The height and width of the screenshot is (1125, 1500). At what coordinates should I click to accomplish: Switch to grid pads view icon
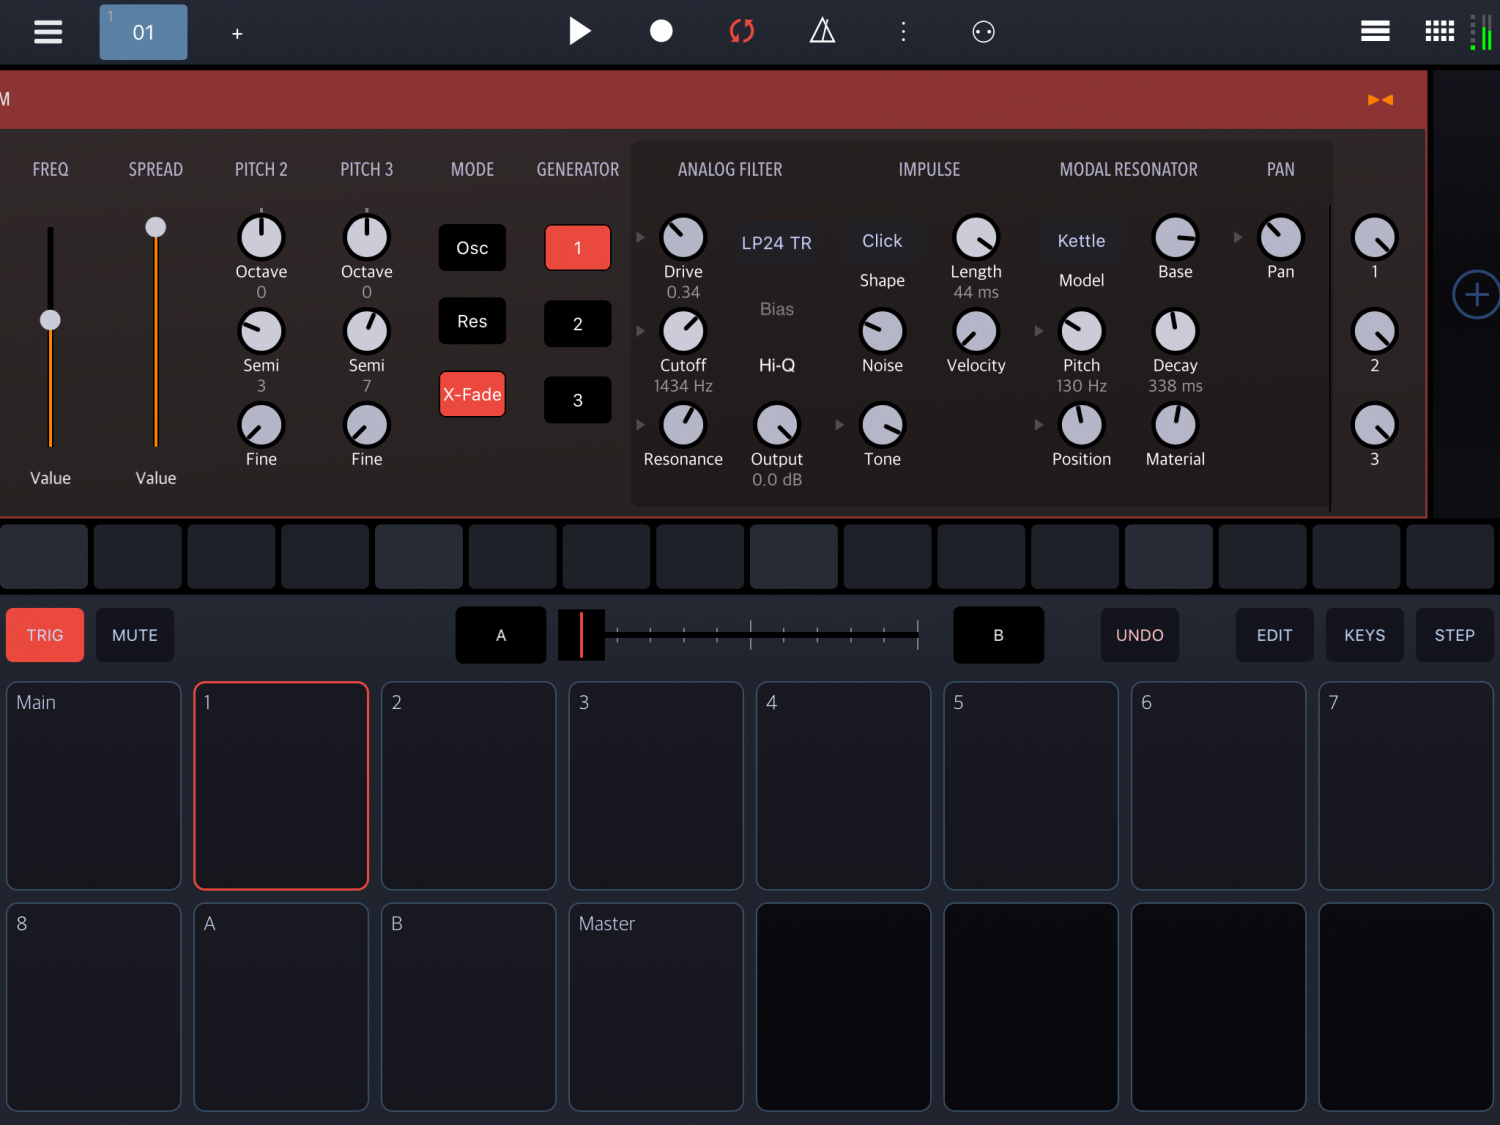tap(1439, 31)
